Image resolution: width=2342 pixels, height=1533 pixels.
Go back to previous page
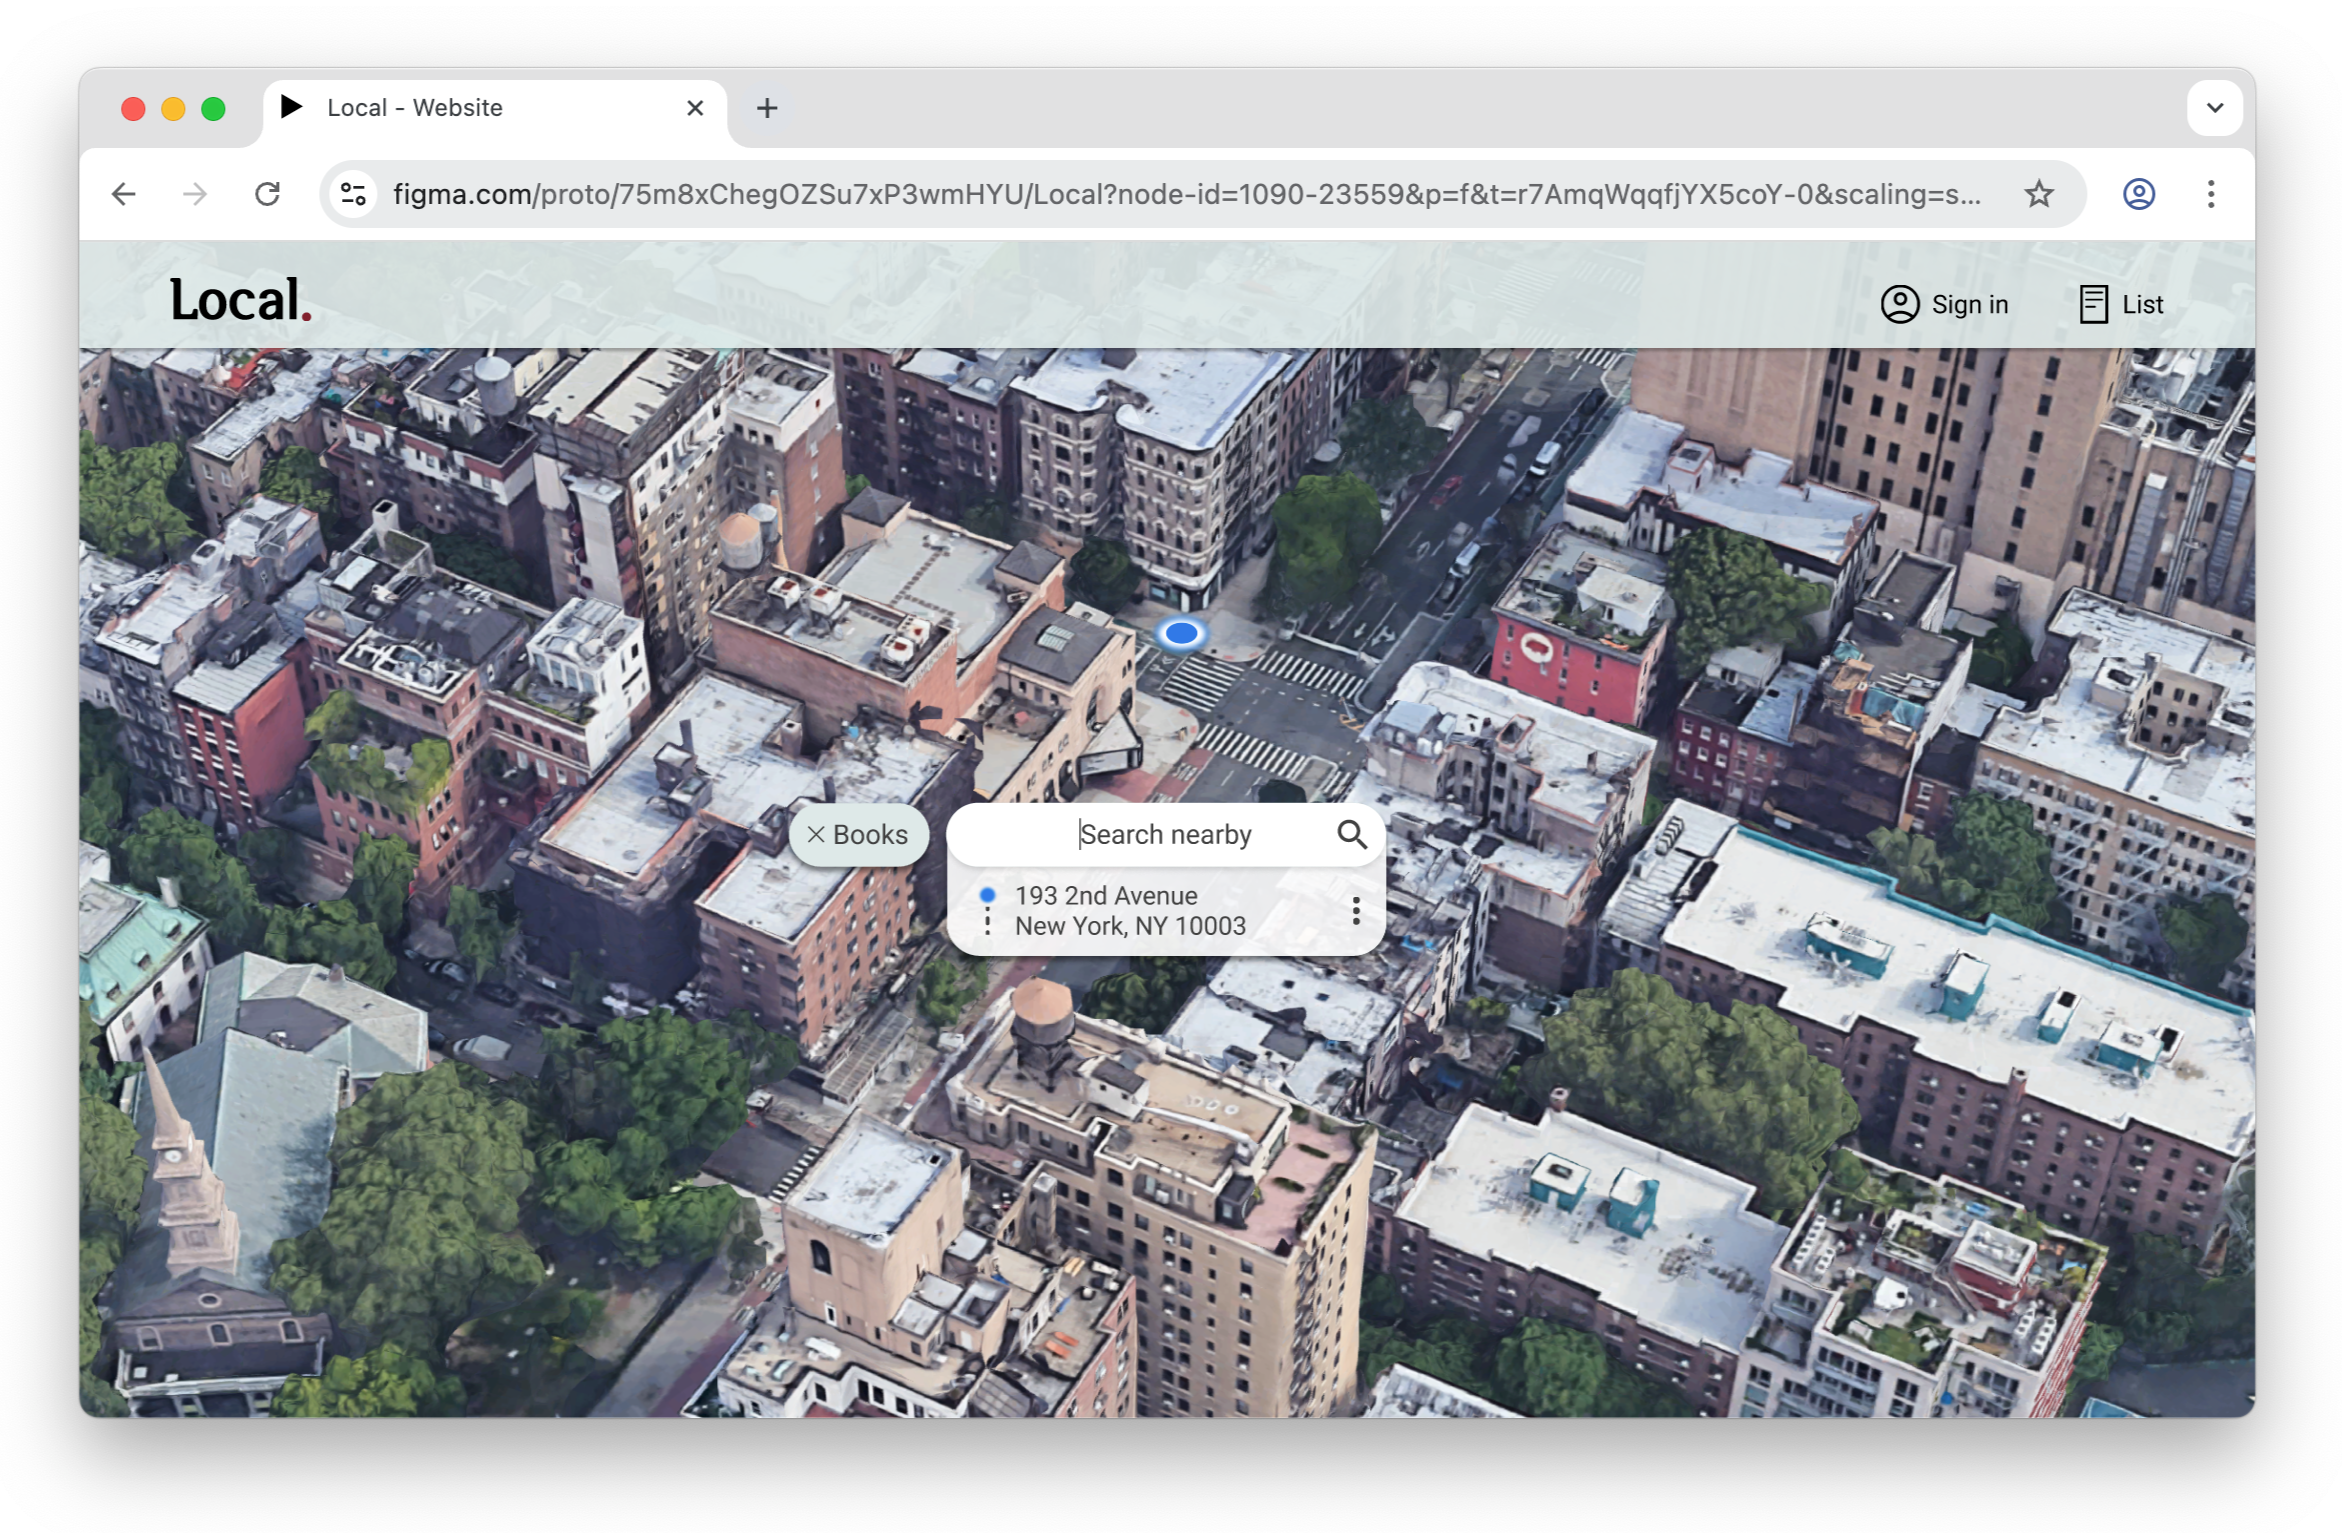pos(124,194)
